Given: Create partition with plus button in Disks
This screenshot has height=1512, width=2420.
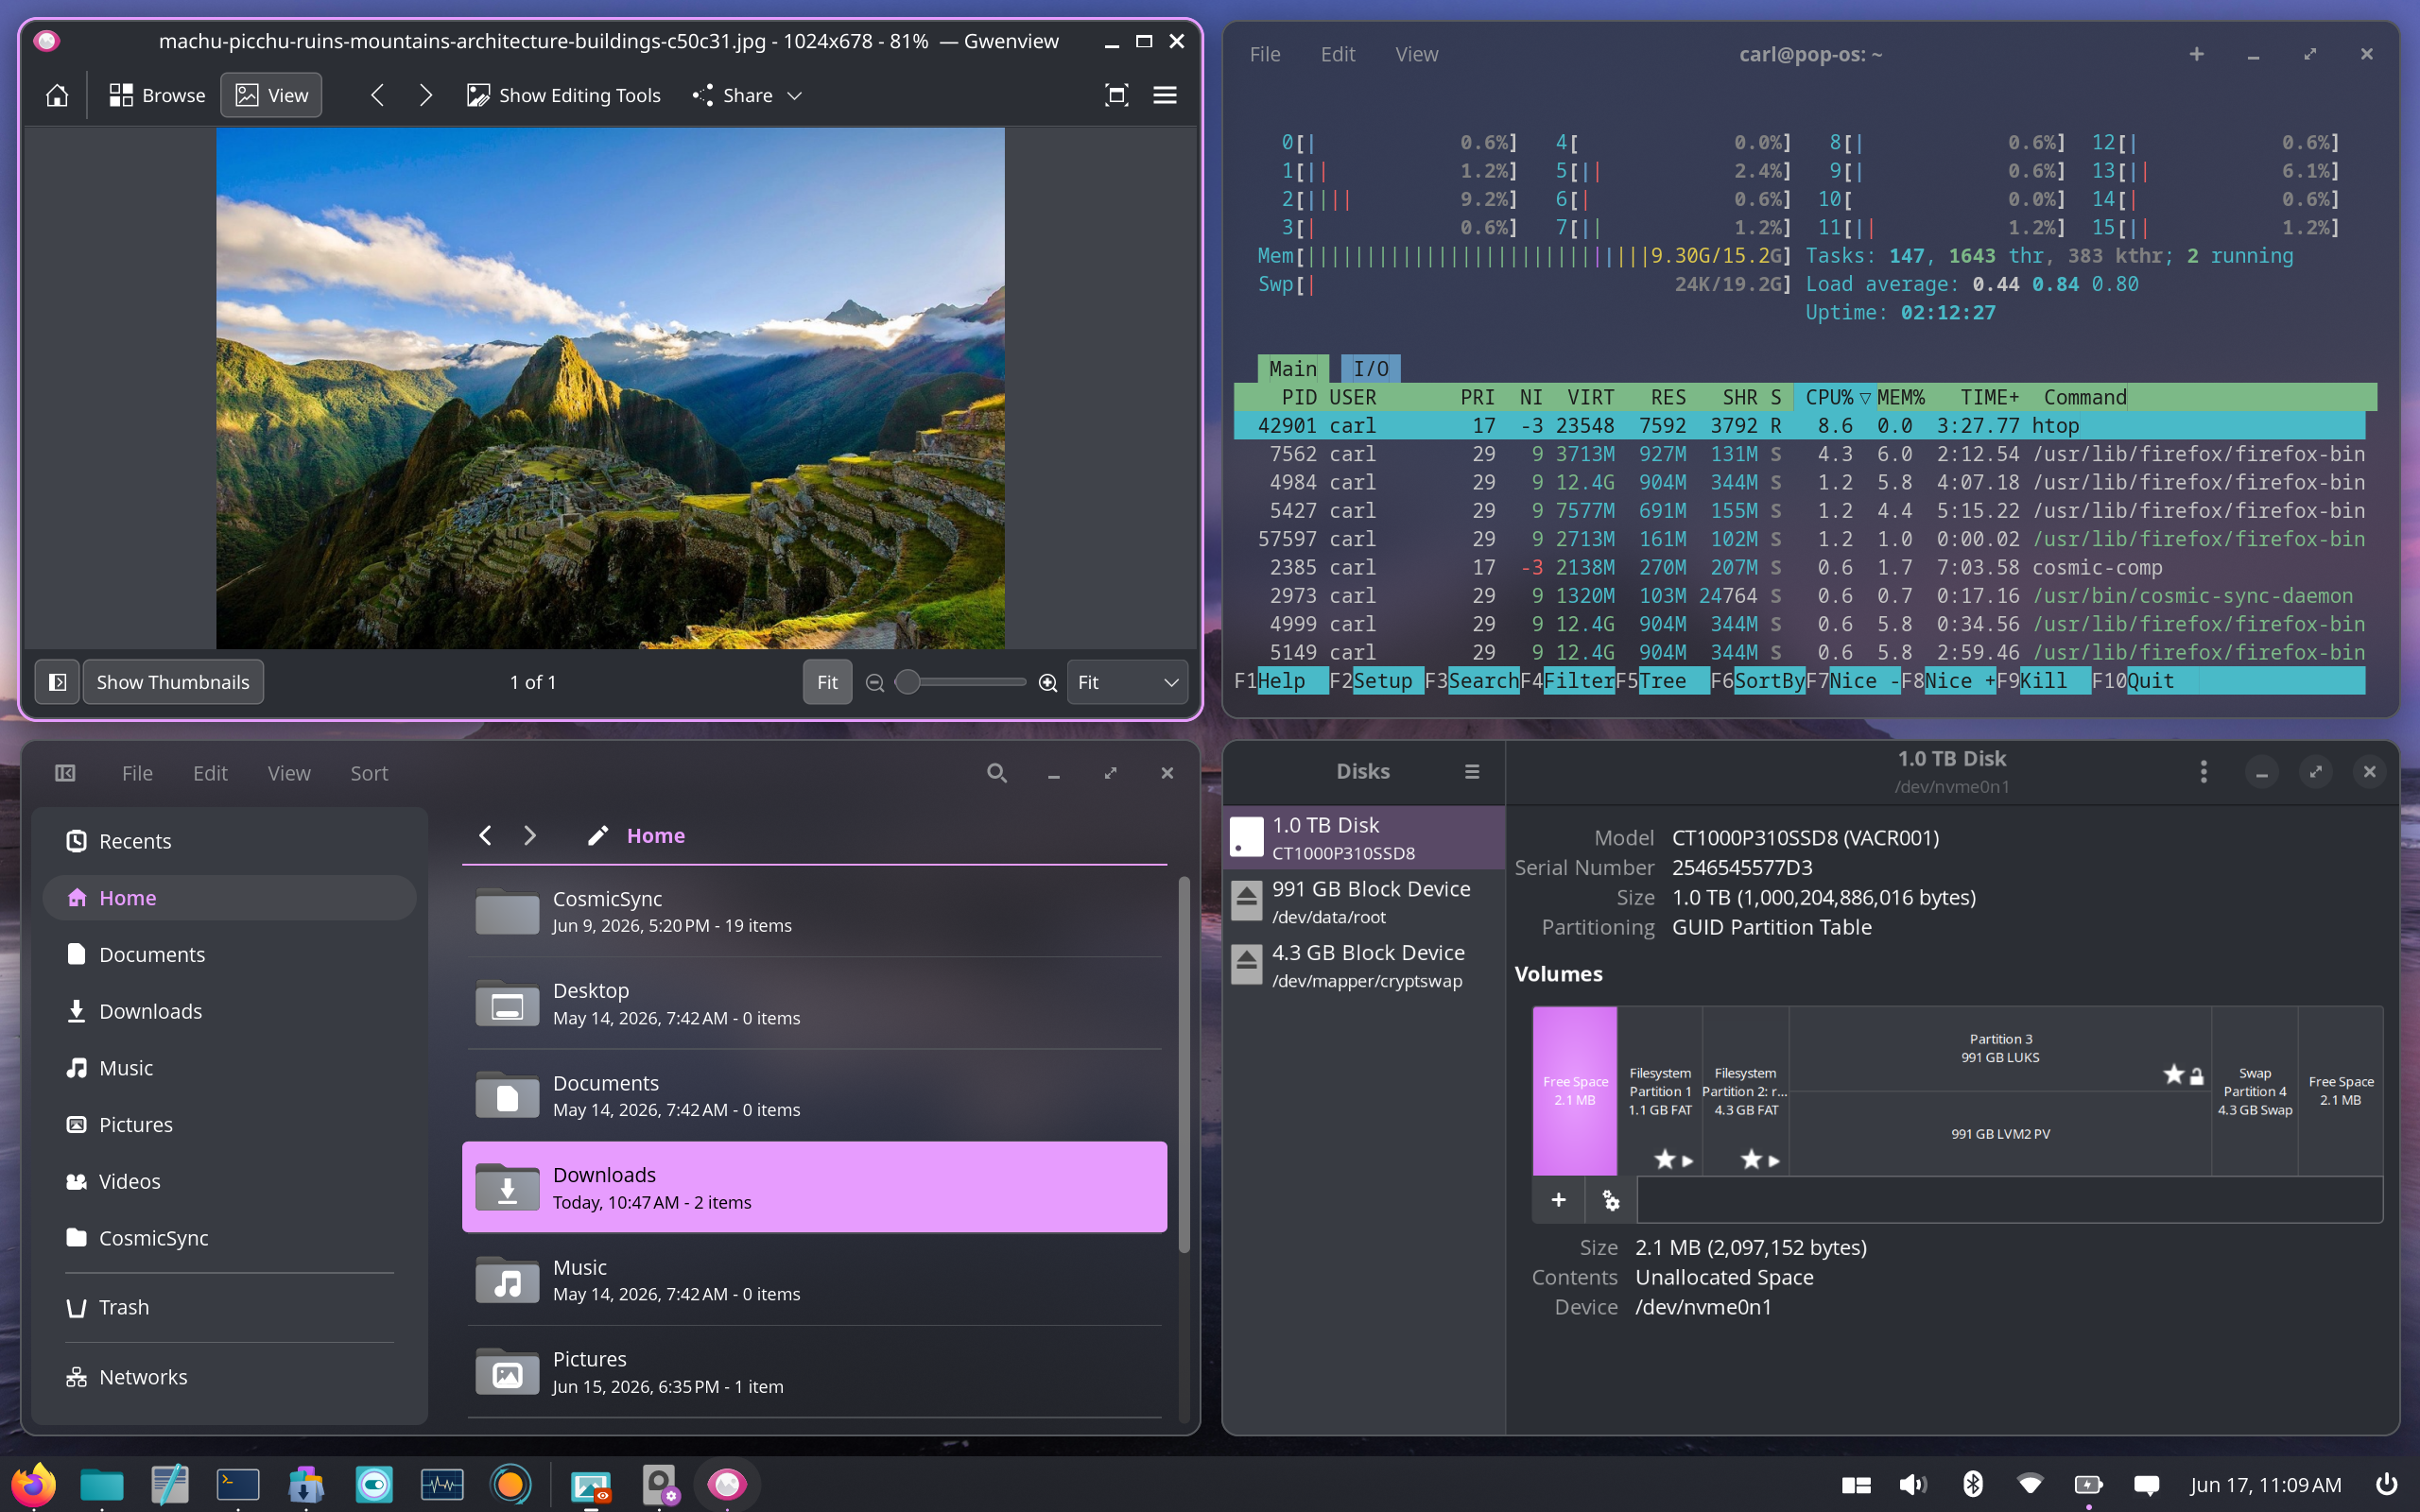Looking at the screenshot, I should [1558, 1199].
